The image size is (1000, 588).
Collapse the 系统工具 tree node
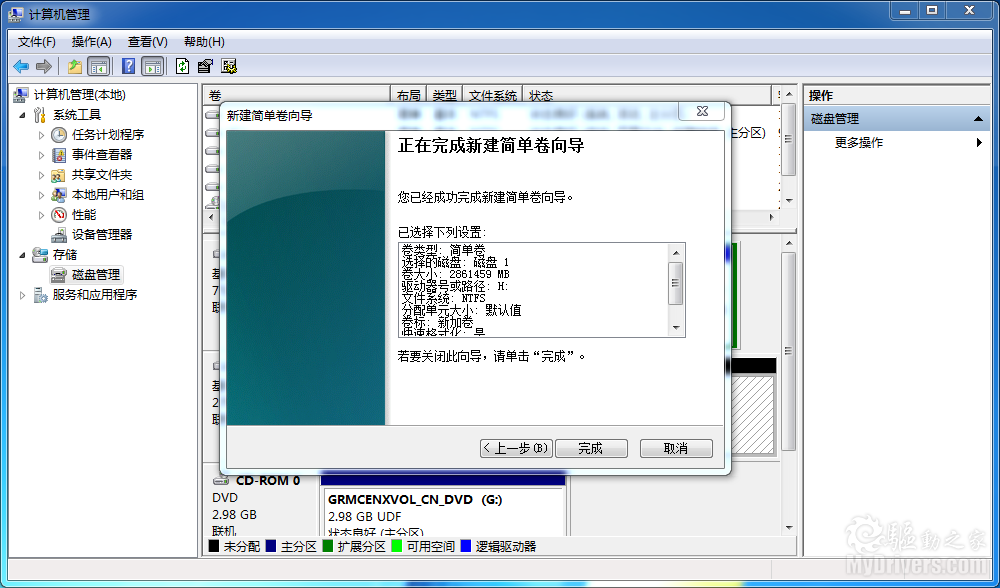pos(25,115)
